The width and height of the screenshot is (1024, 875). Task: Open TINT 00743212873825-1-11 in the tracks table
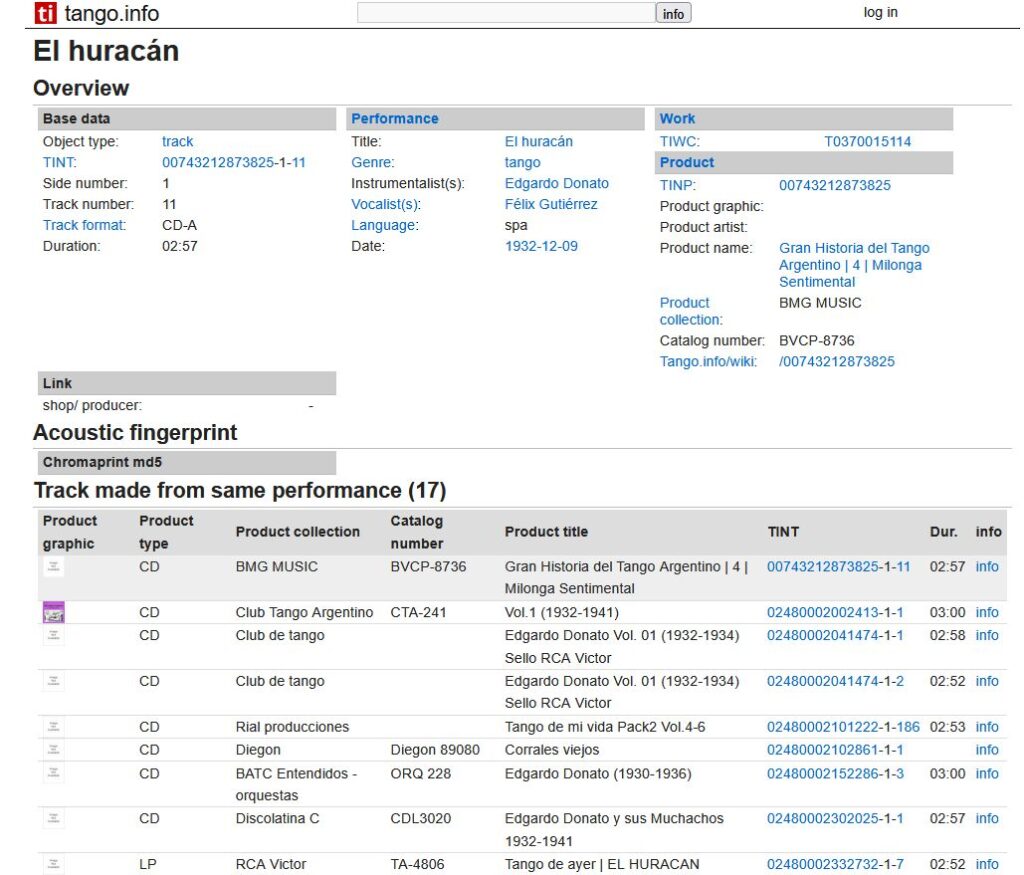[x=839, y=566]
